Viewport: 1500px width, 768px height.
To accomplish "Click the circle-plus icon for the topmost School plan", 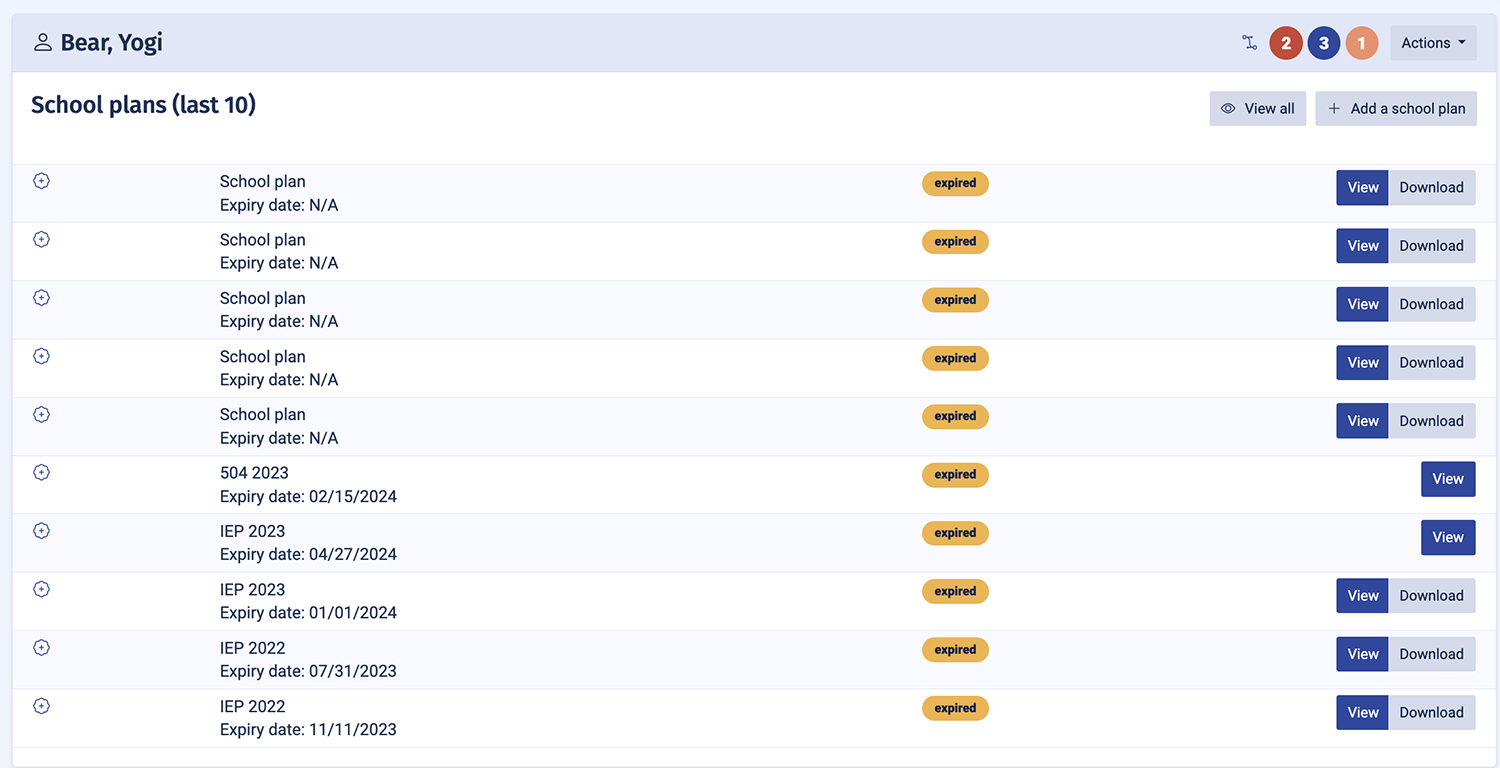I will (x=41, y=181).
